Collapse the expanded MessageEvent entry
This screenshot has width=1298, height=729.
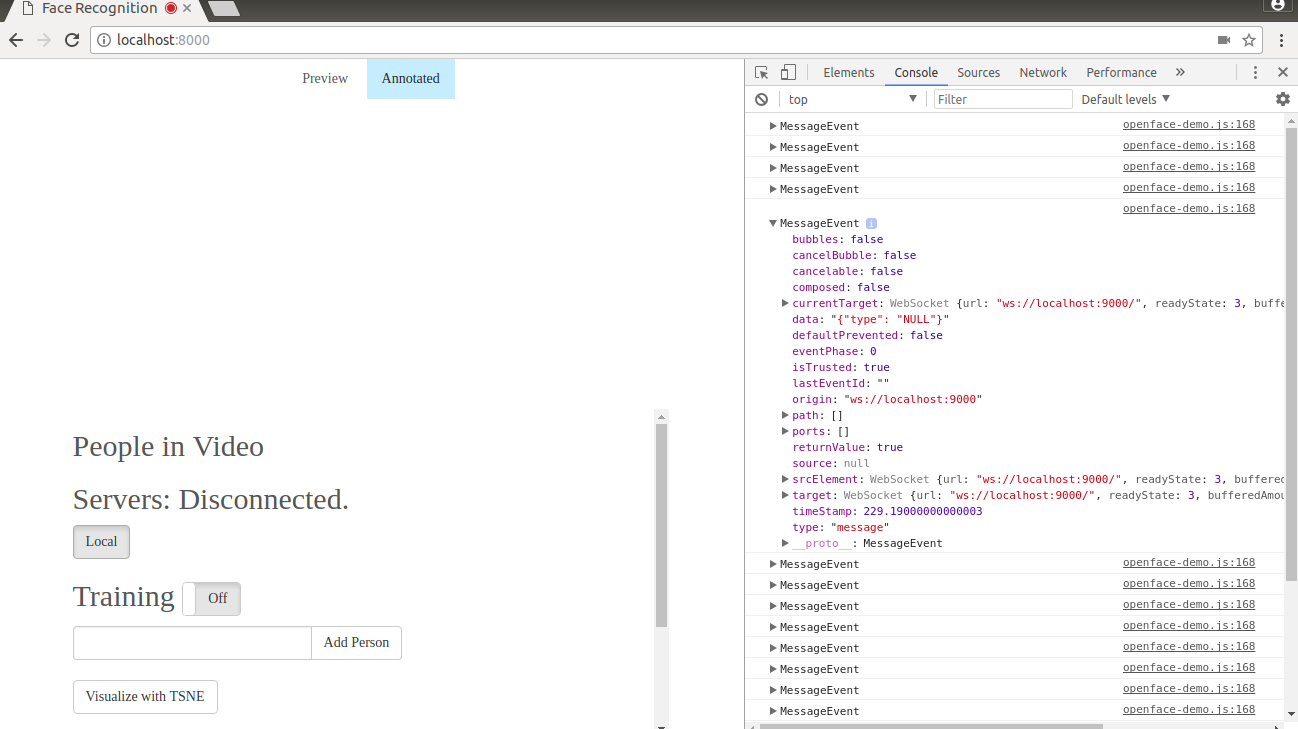click(772, 222)
